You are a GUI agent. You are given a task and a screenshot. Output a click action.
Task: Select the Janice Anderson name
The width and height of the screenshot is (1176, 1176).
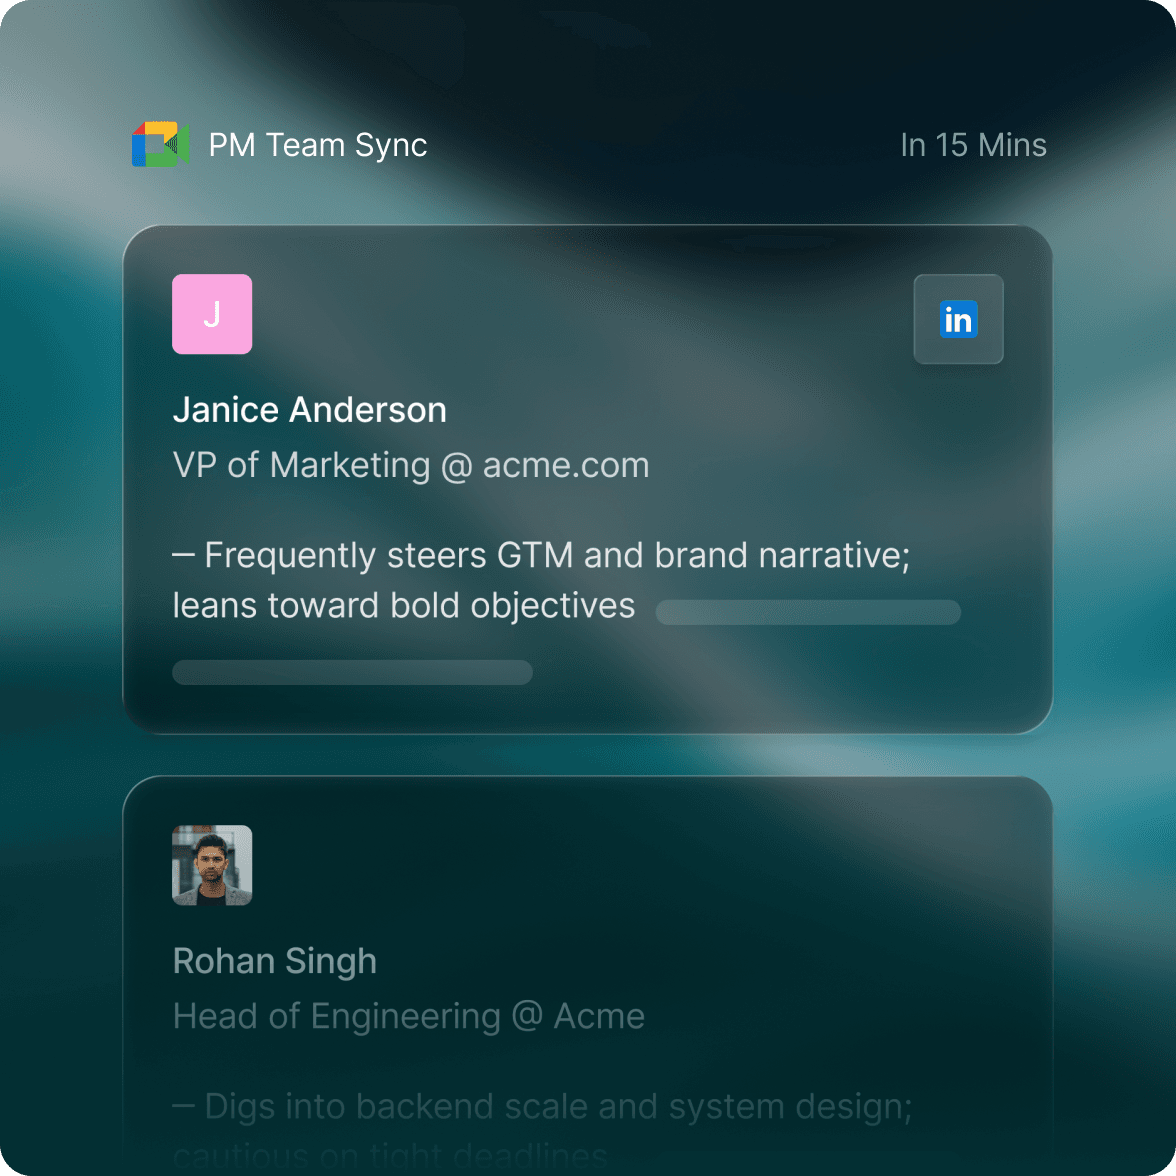pos(309,410)
